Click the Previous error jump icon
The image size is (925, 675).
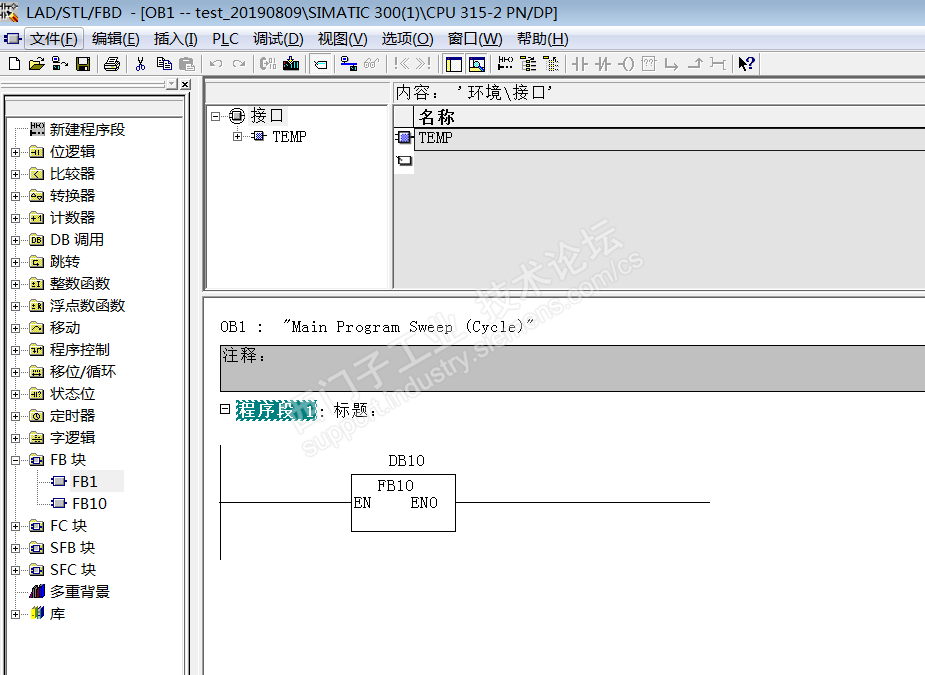[x=401, y=64]
